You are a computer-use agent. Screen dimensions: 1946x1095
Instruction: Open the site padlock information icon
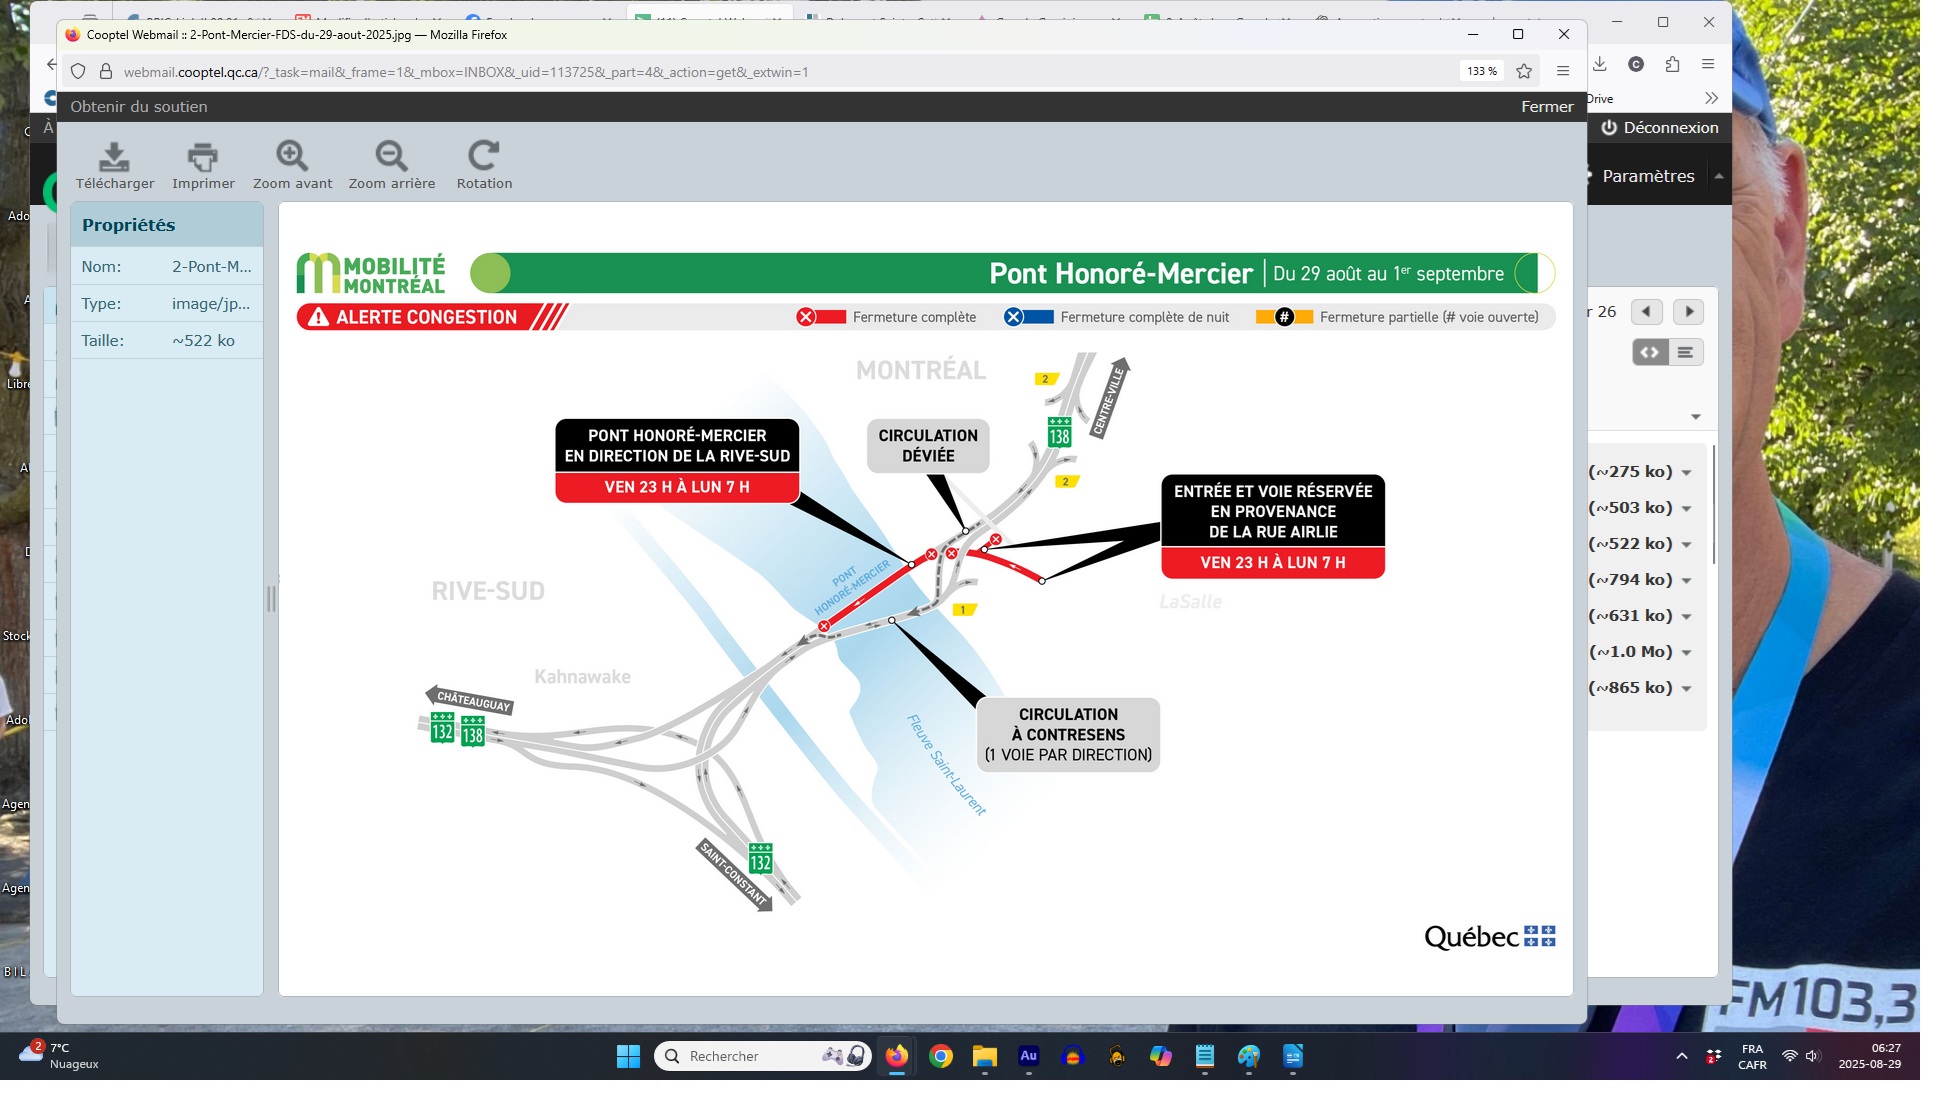click(106, 72)
